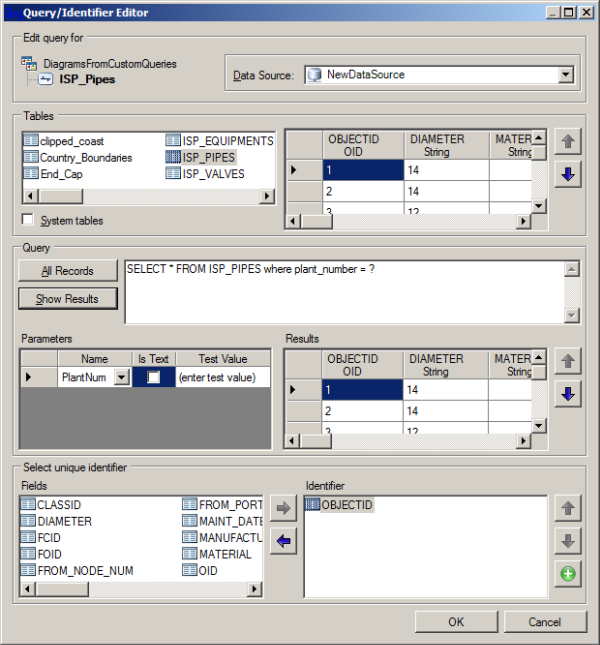Select the MATERIAL field in Fields list
The height and width of the screenshot is (645, 600).
[217, 554]
